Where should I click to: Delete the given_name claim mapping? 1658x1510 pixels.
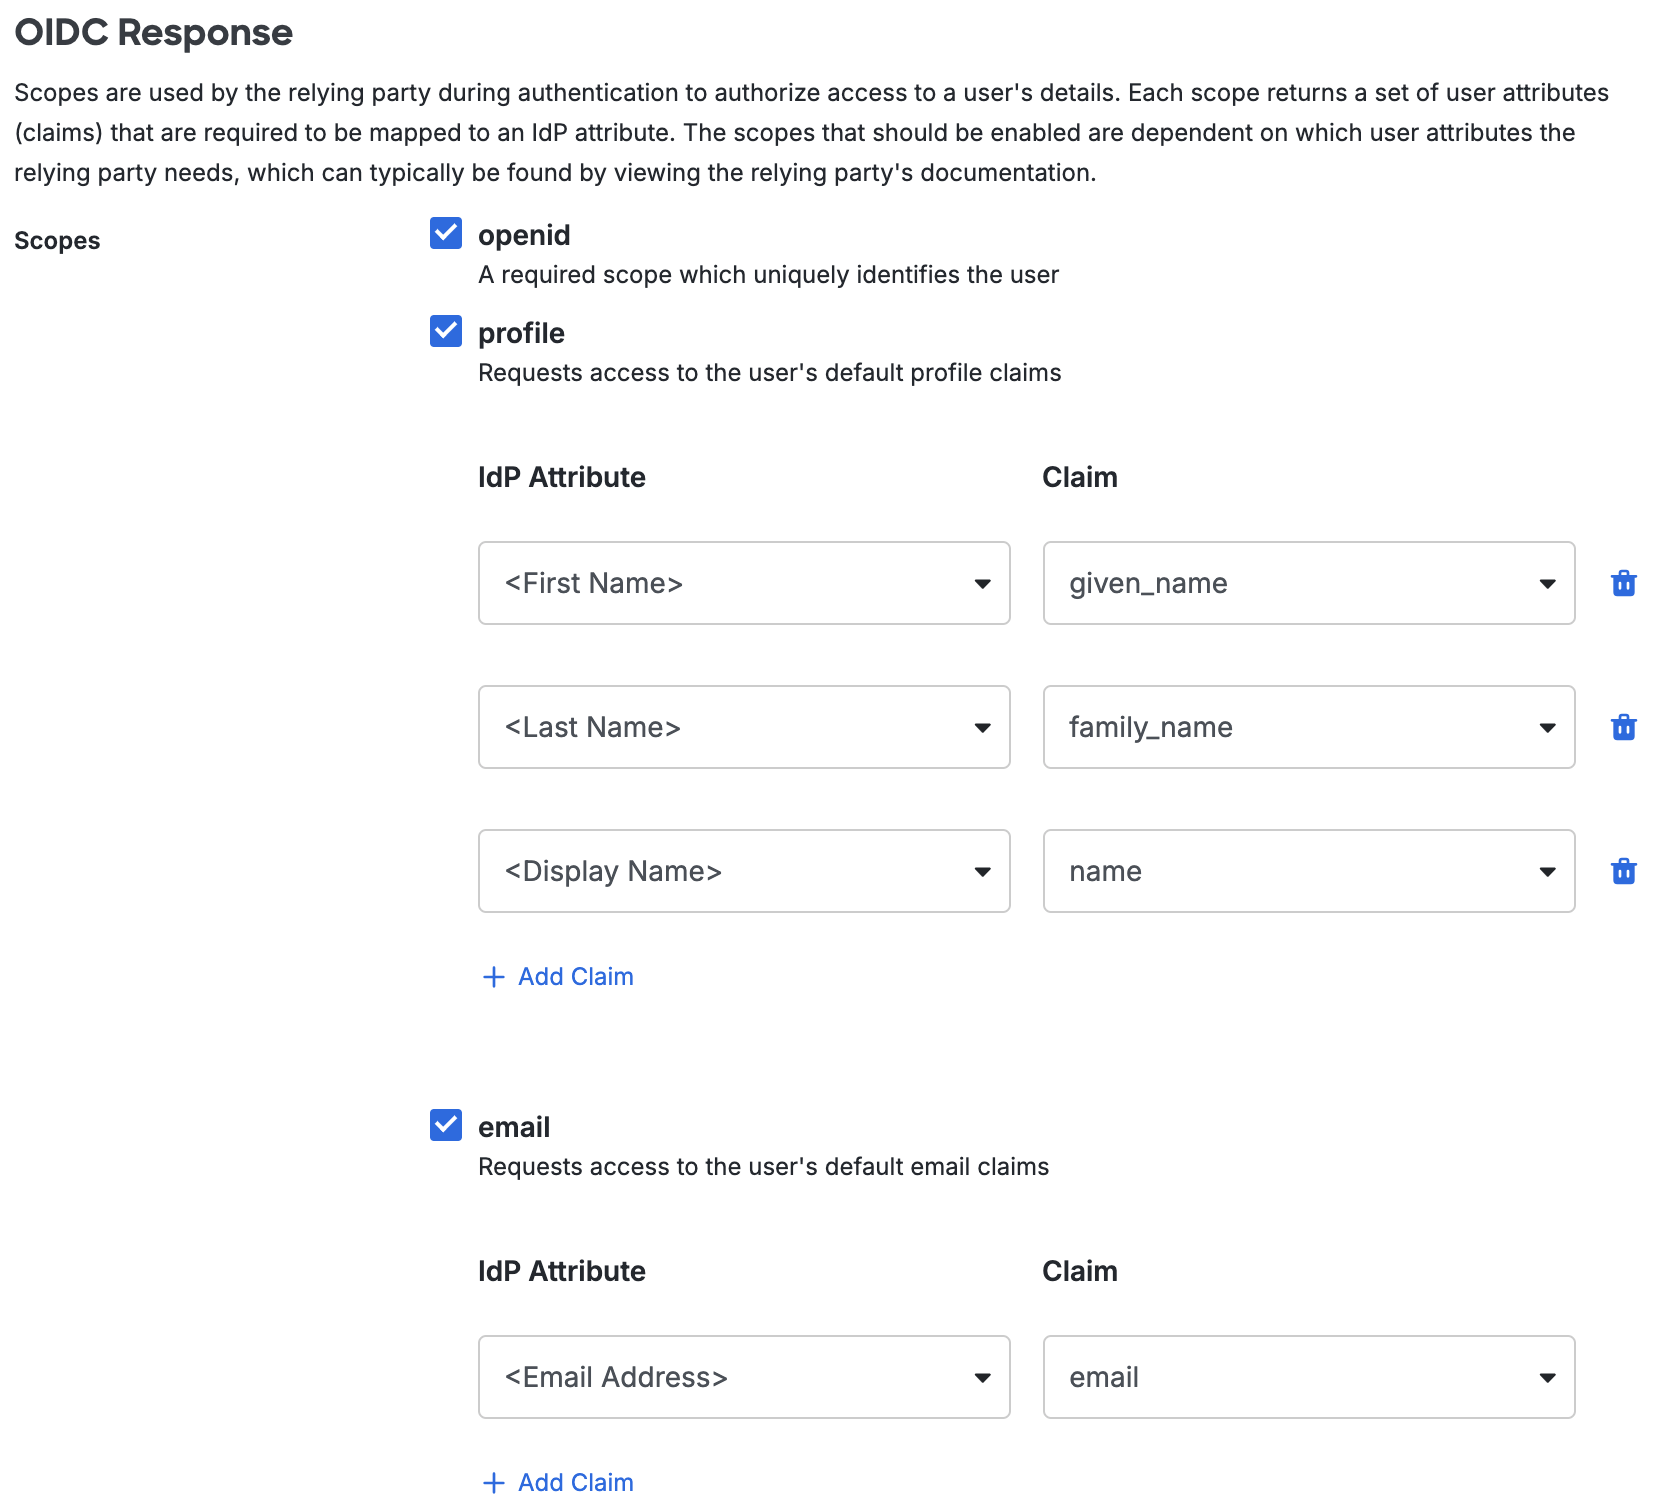pos(1623,583)
